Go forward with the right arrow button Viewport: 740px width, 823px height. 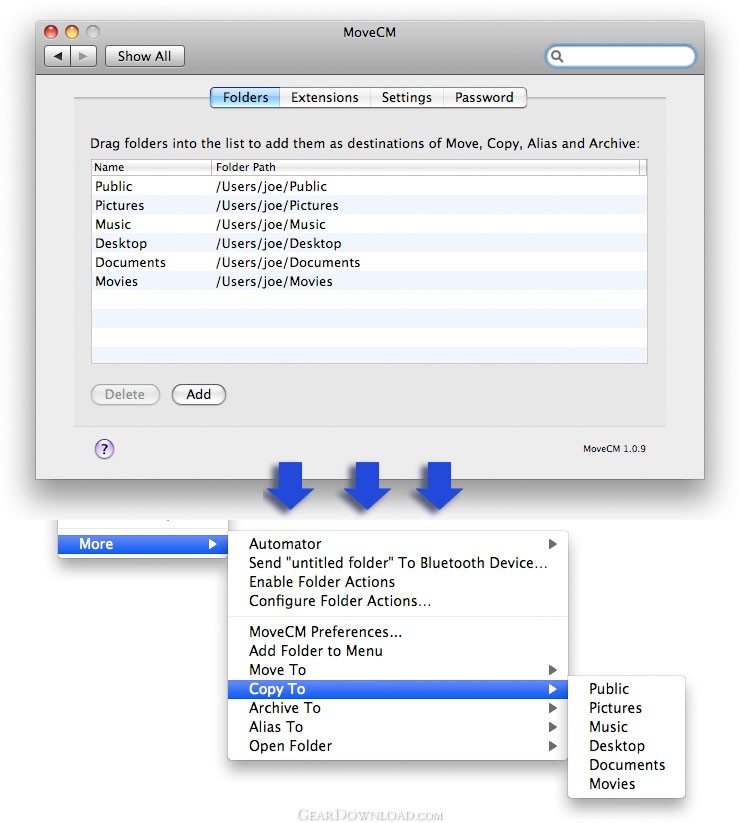tap(83, 56)
